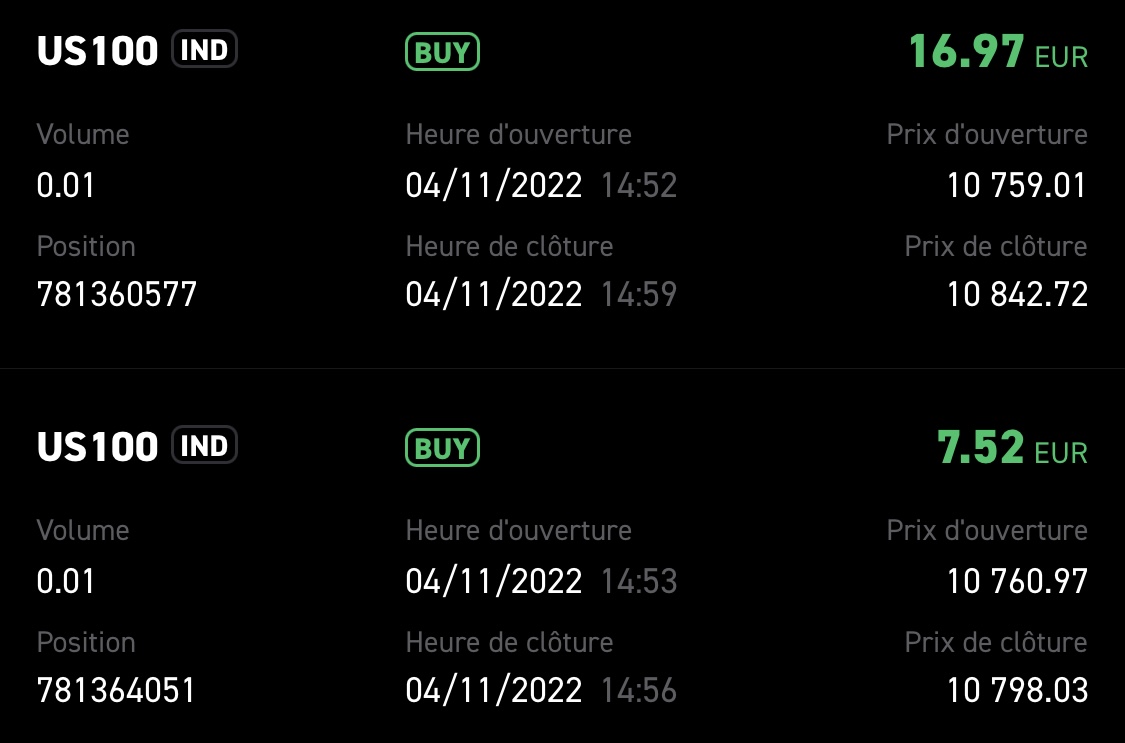Open the second US100 trade entry

pyautogui.click(x=98, y=447)
